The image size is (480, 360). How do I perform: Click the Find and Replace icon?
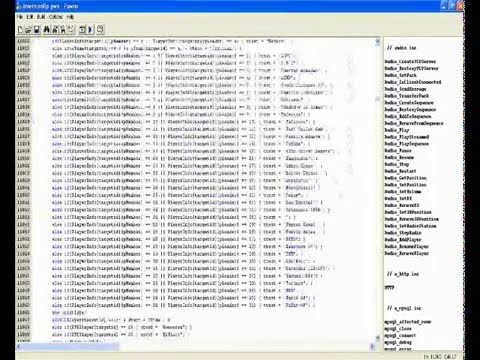[63, 30]
